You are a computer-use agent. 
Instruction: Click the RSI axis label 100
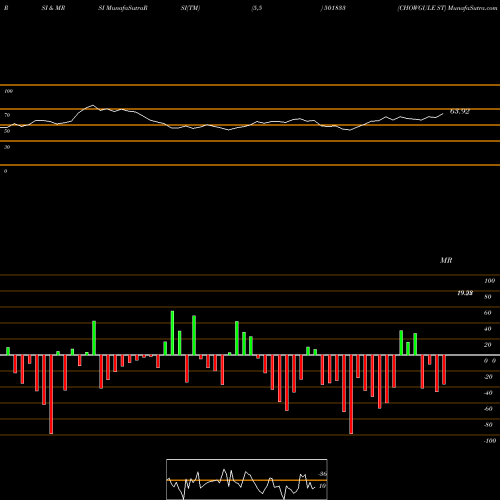point(8,91)
